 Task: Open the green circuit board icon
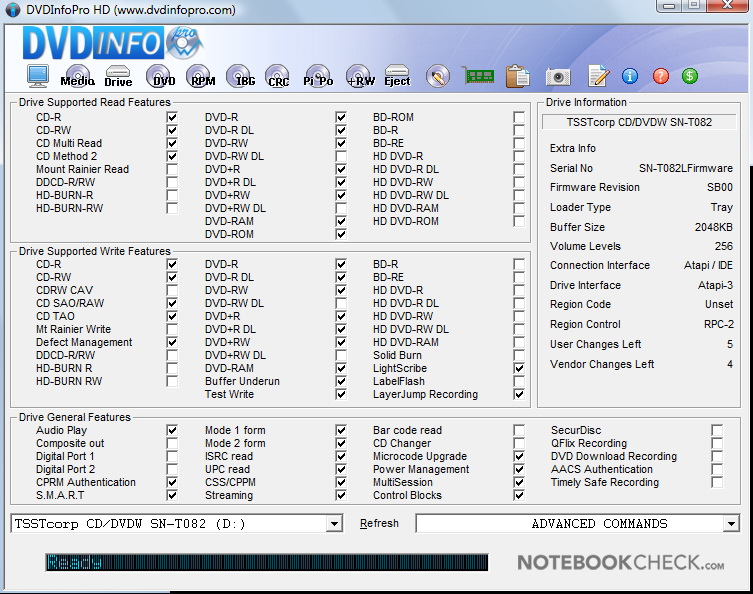point(479,76)
